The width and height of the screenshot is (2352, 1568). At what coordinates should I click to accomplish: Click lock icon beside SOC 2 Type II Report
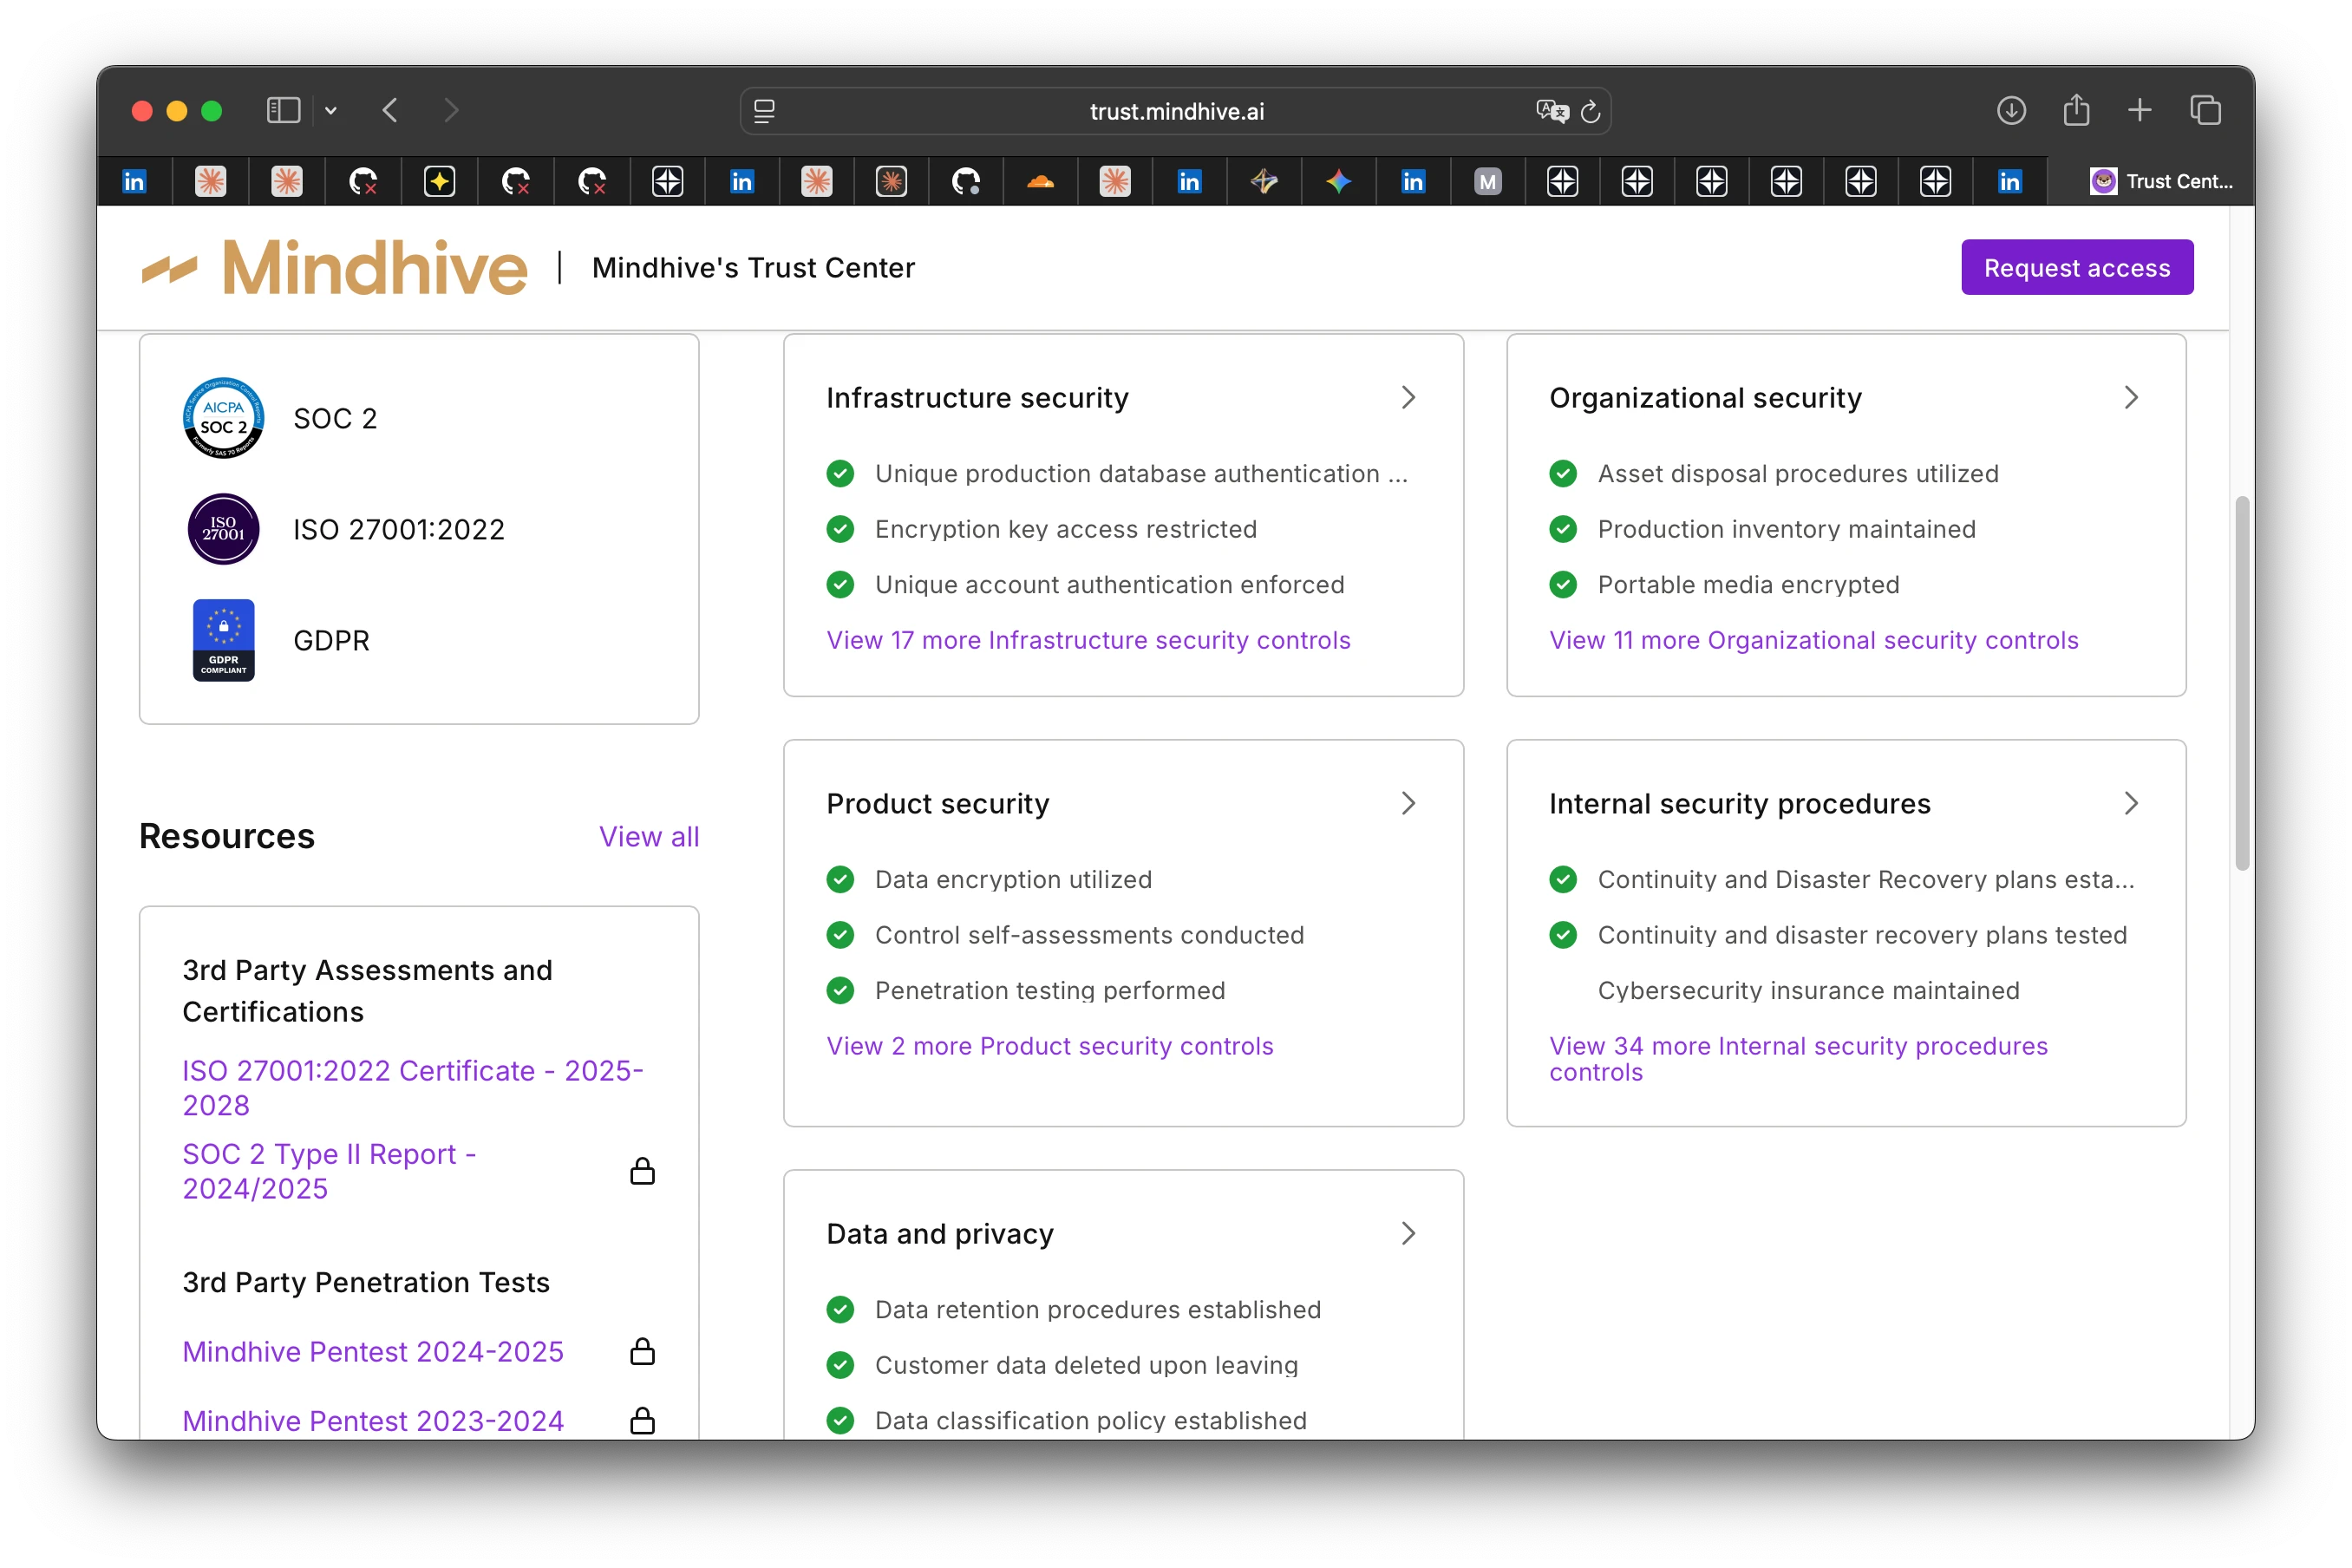click(x=642, y=1171)
